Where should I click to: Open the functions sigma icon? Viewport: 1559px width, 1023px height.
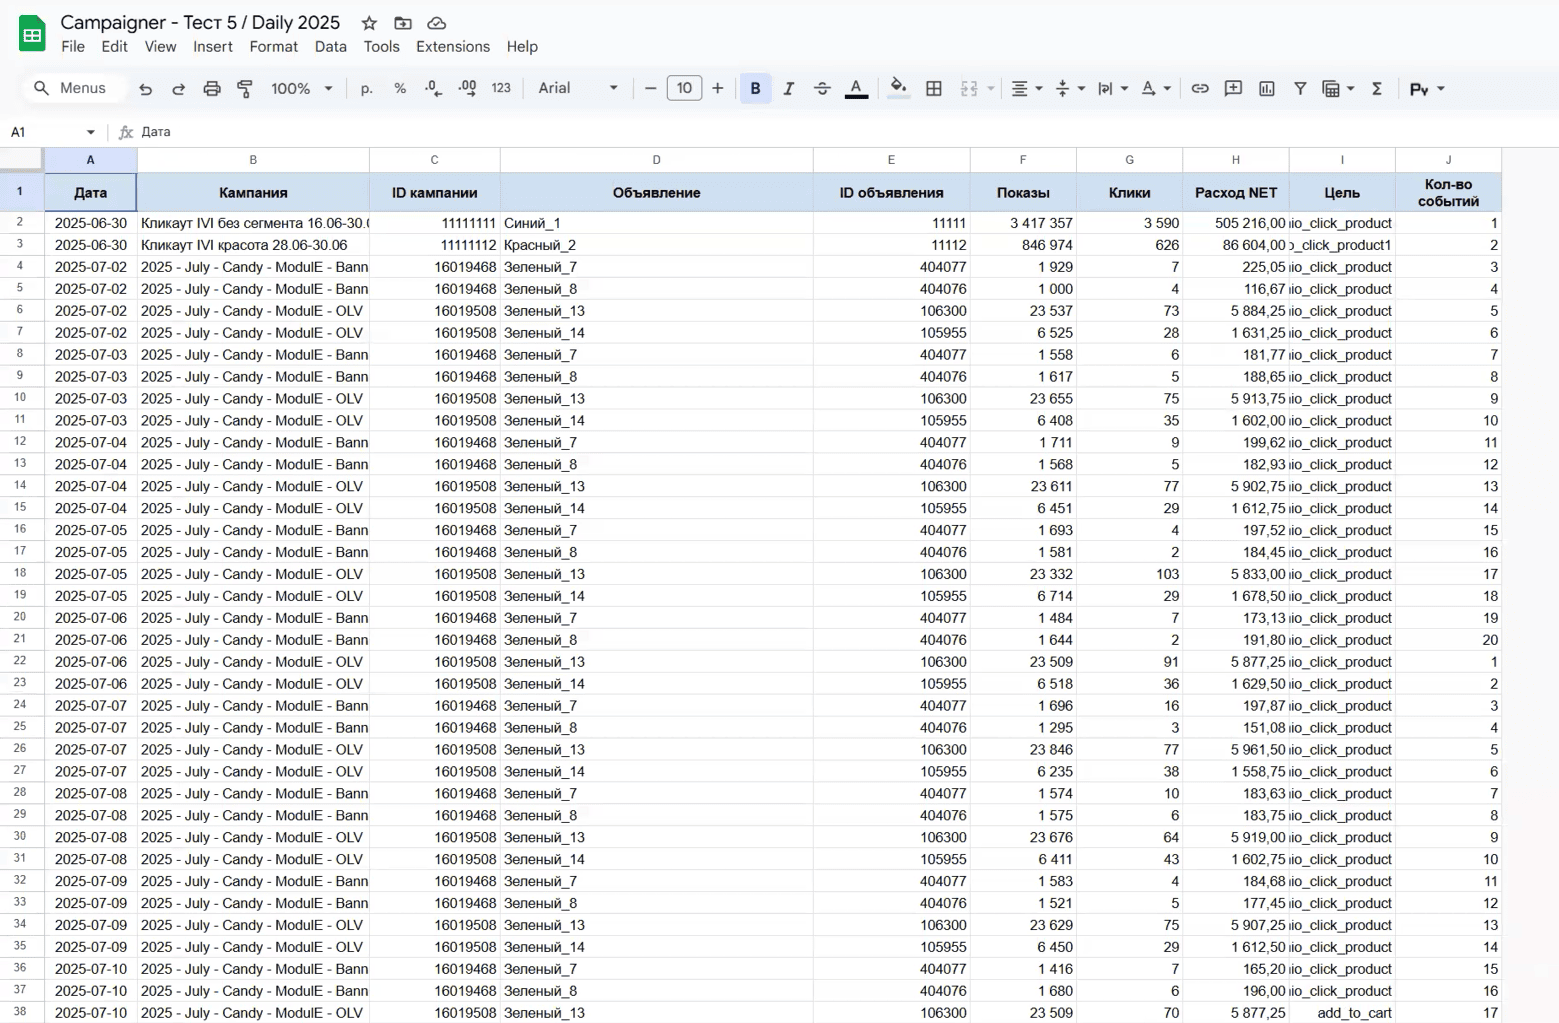coord(1377,89)
